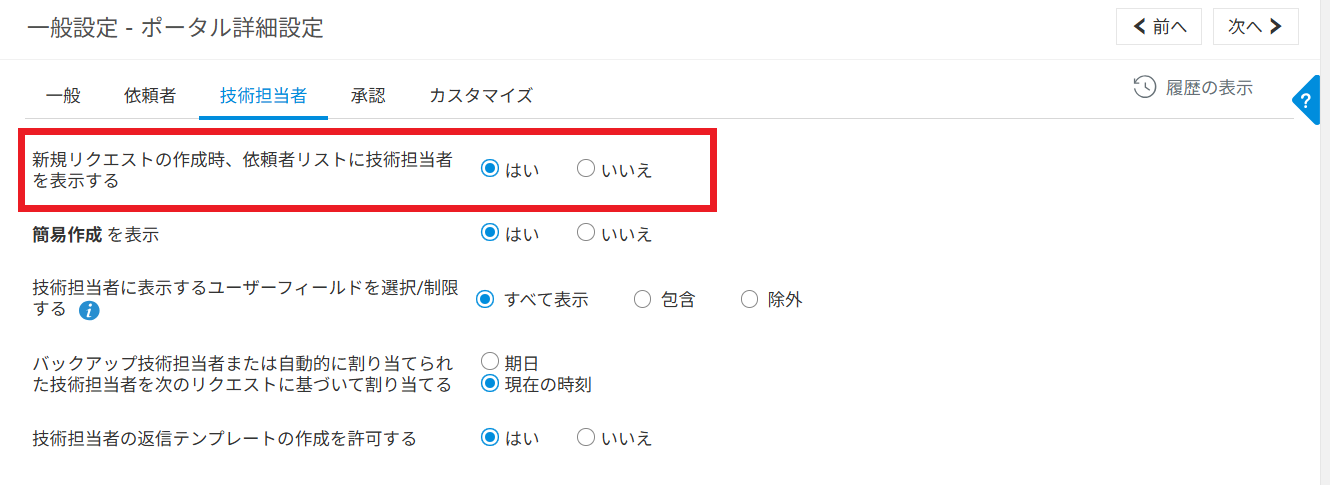Open the 履歴の表示 history link
1330x485 pixels.
[1208, 87]
